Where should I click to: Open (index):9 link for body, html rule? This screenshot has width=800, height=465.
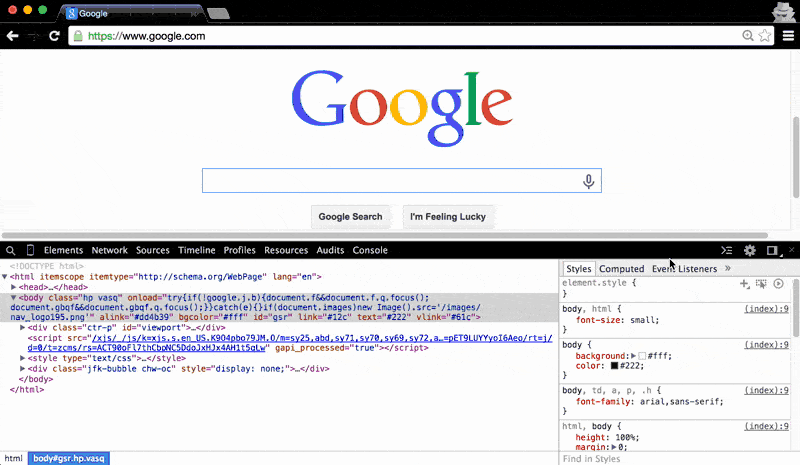click(x=766, y=309)
